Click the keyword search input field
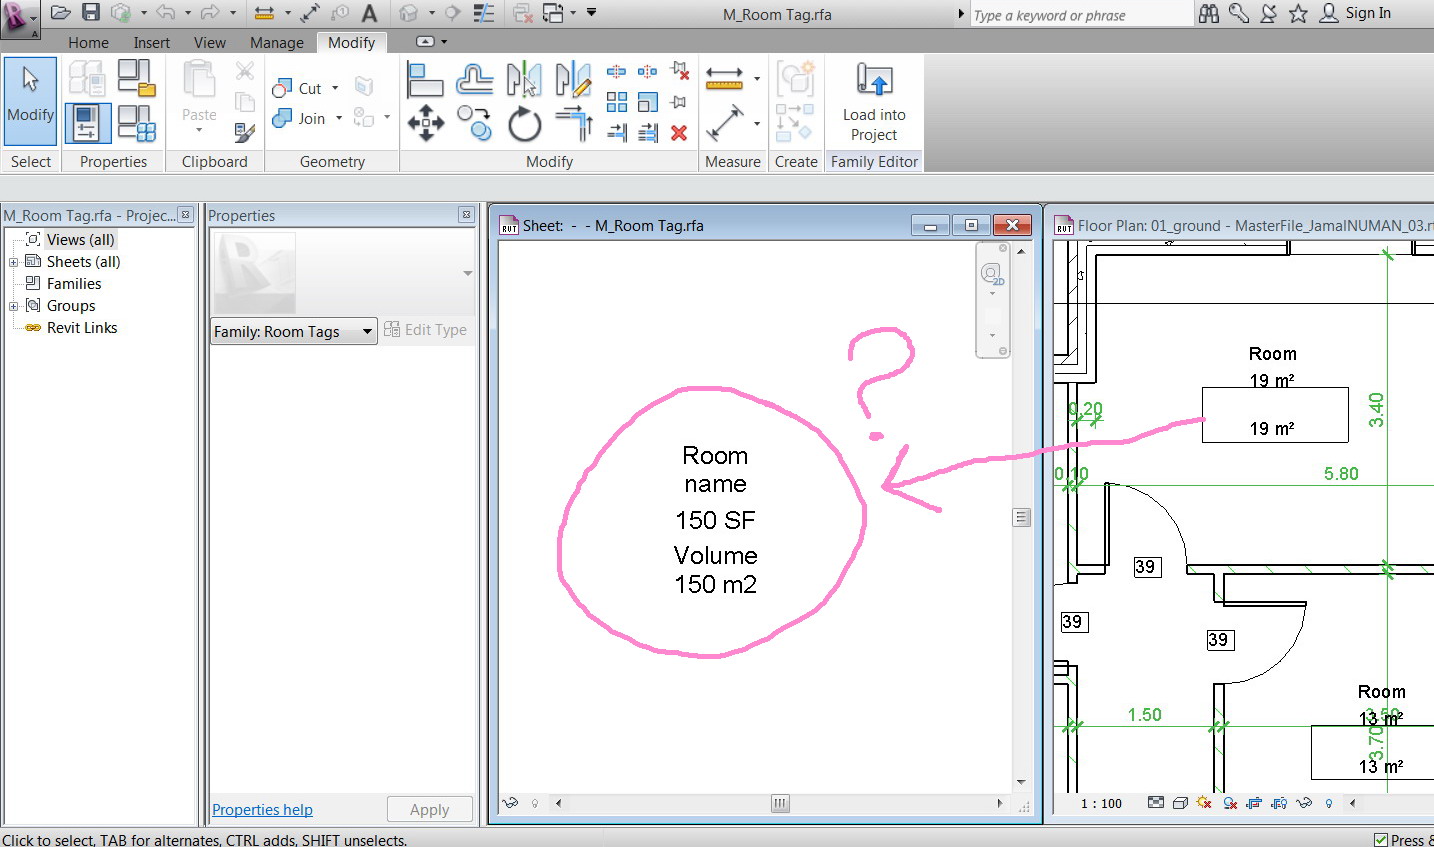The width and height of the screenshot is (1434, 847). coord(1081,15)
